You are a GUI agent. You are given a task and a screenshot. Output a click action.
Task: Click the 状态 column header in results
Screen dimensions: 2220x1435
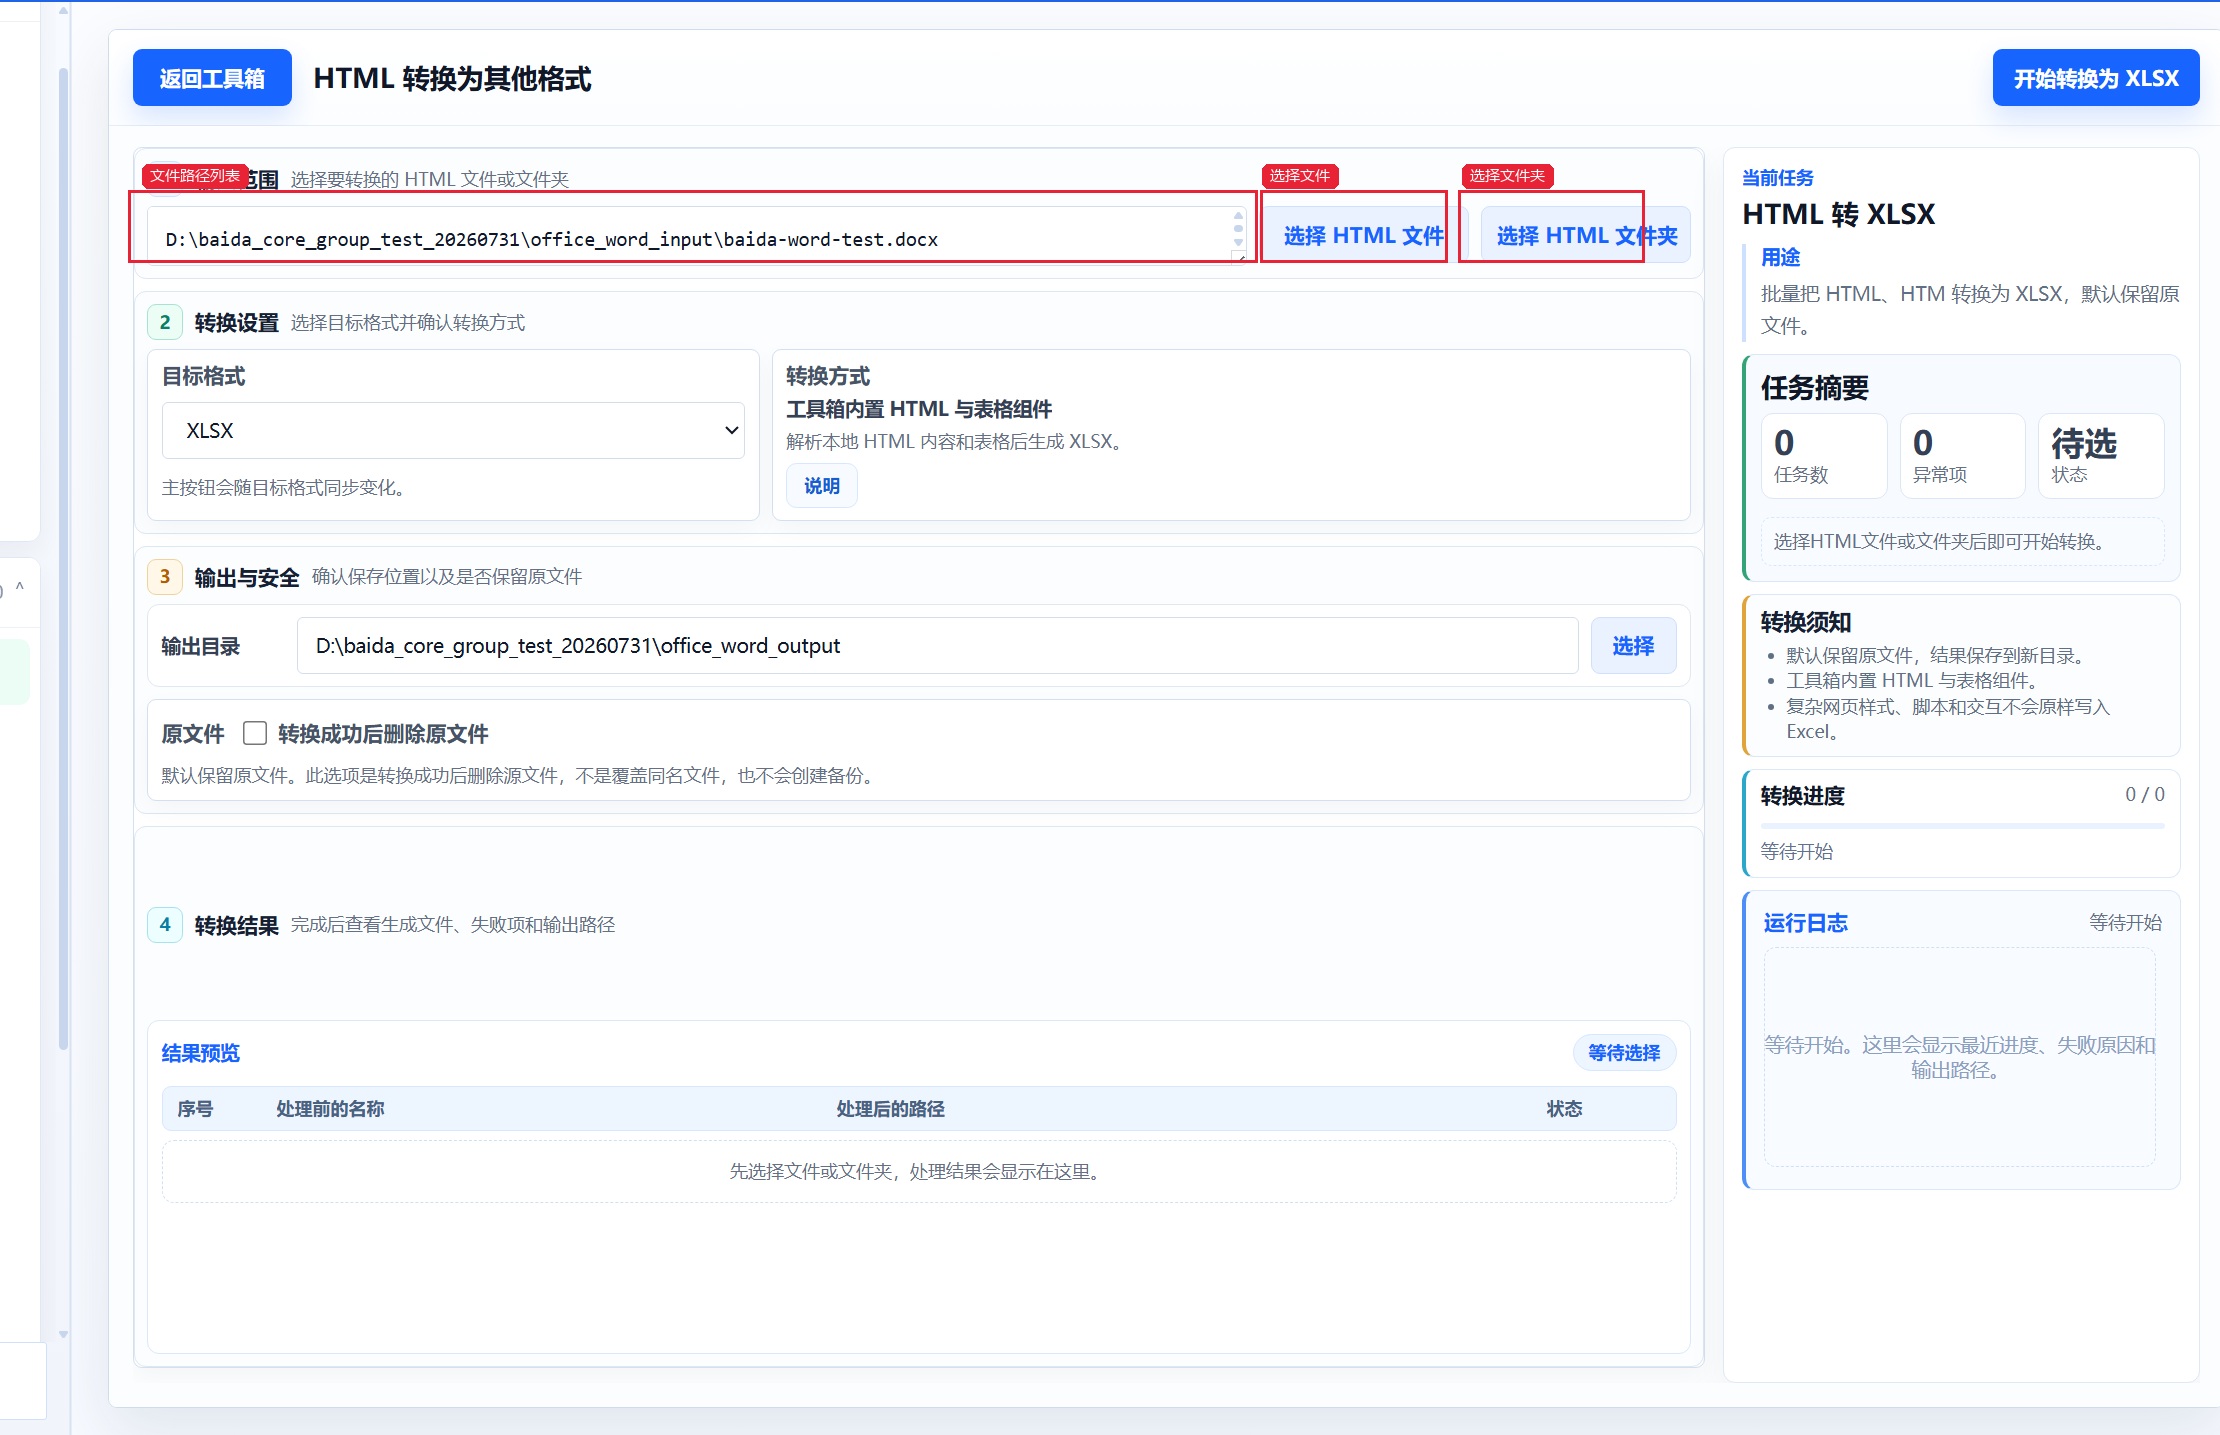point(1564,1109)
